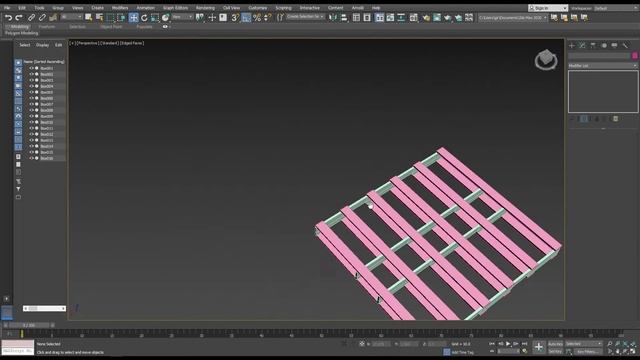Switch to the Hierarchy command panel tab

[x=593, y=45]
